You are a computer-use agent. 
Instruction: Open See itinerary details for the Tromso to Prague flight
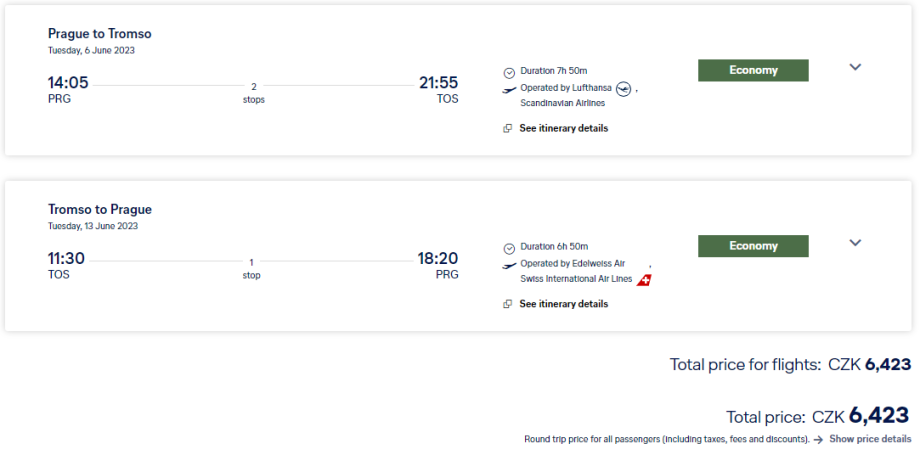click(563, 304)
